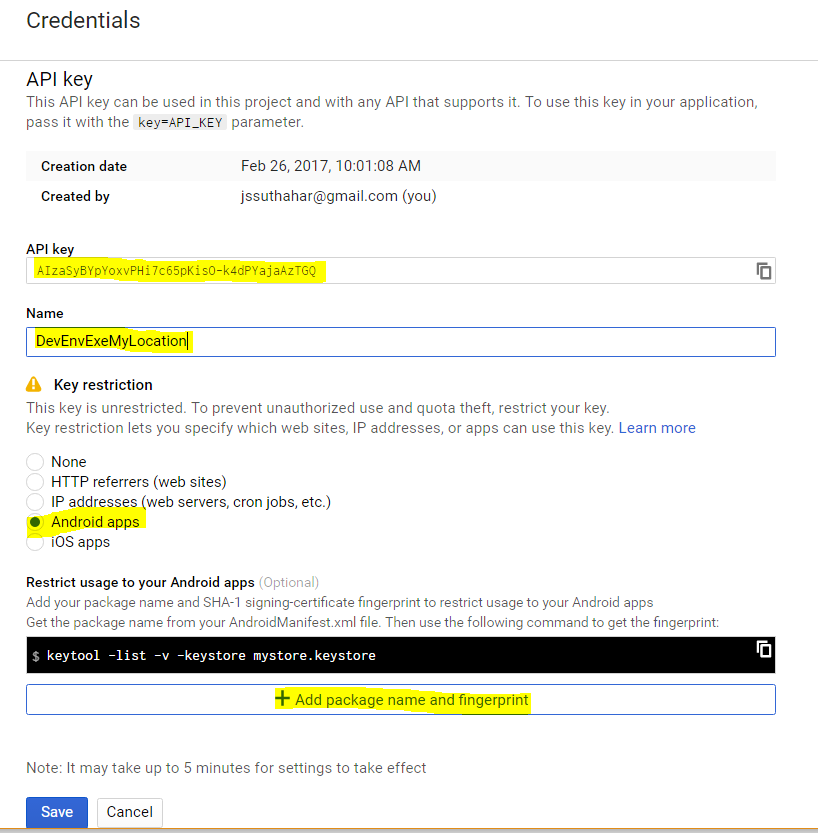Viewport: 818px width, 833px height.
Task: Add package name and fingerprint
Action: 401,700
